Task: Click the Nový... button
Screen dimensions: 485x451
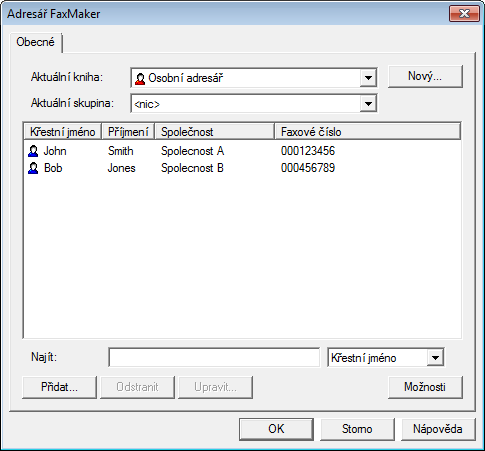Action: tap(425, 77)
